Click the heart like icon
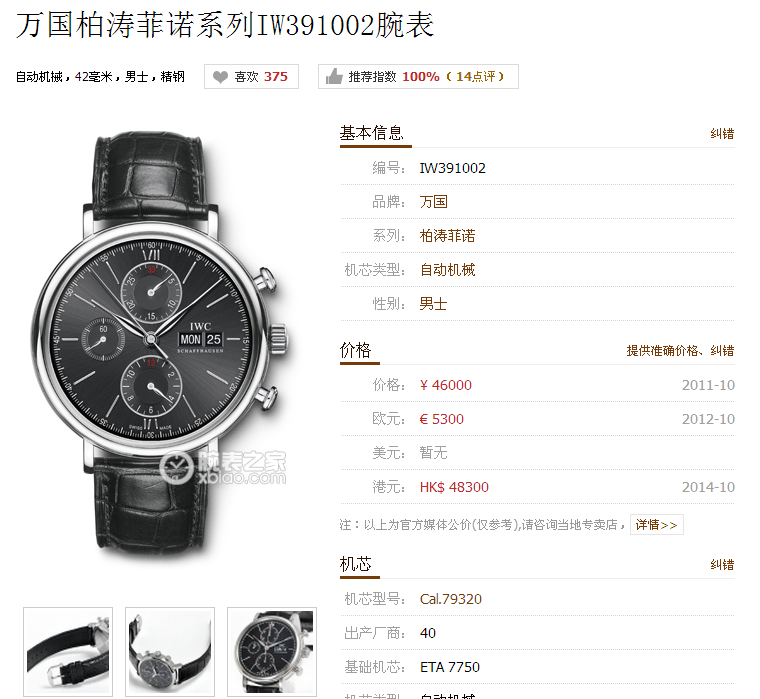Viewport: 760px width, 699px height. pos(221,77)
